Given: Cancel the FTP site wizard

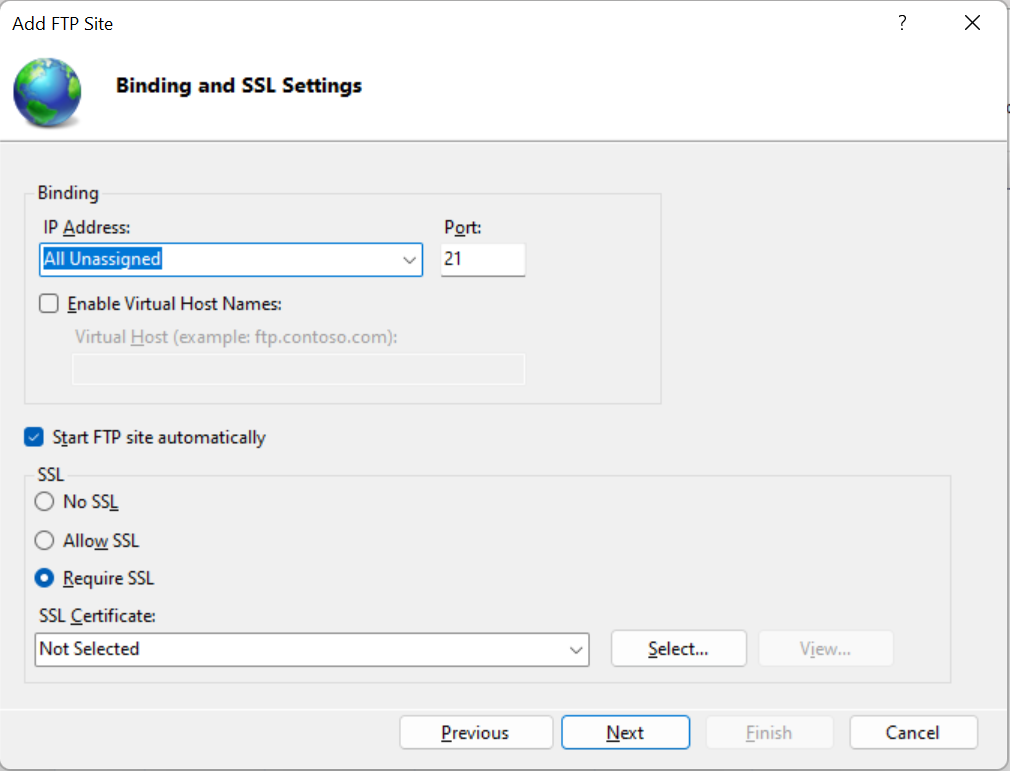Looking at the screenshot, I should point(913,733).
